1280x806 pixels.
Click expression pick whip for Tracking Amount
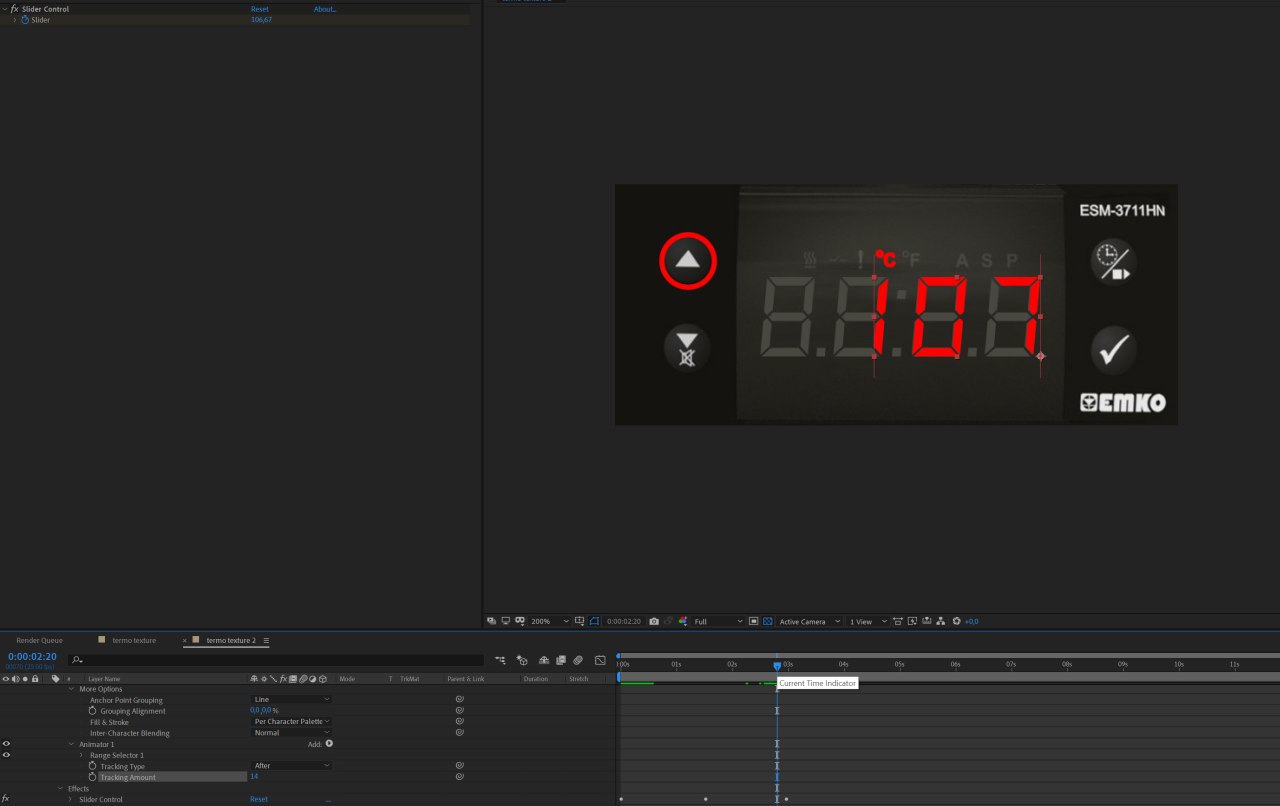pos(459,776)
